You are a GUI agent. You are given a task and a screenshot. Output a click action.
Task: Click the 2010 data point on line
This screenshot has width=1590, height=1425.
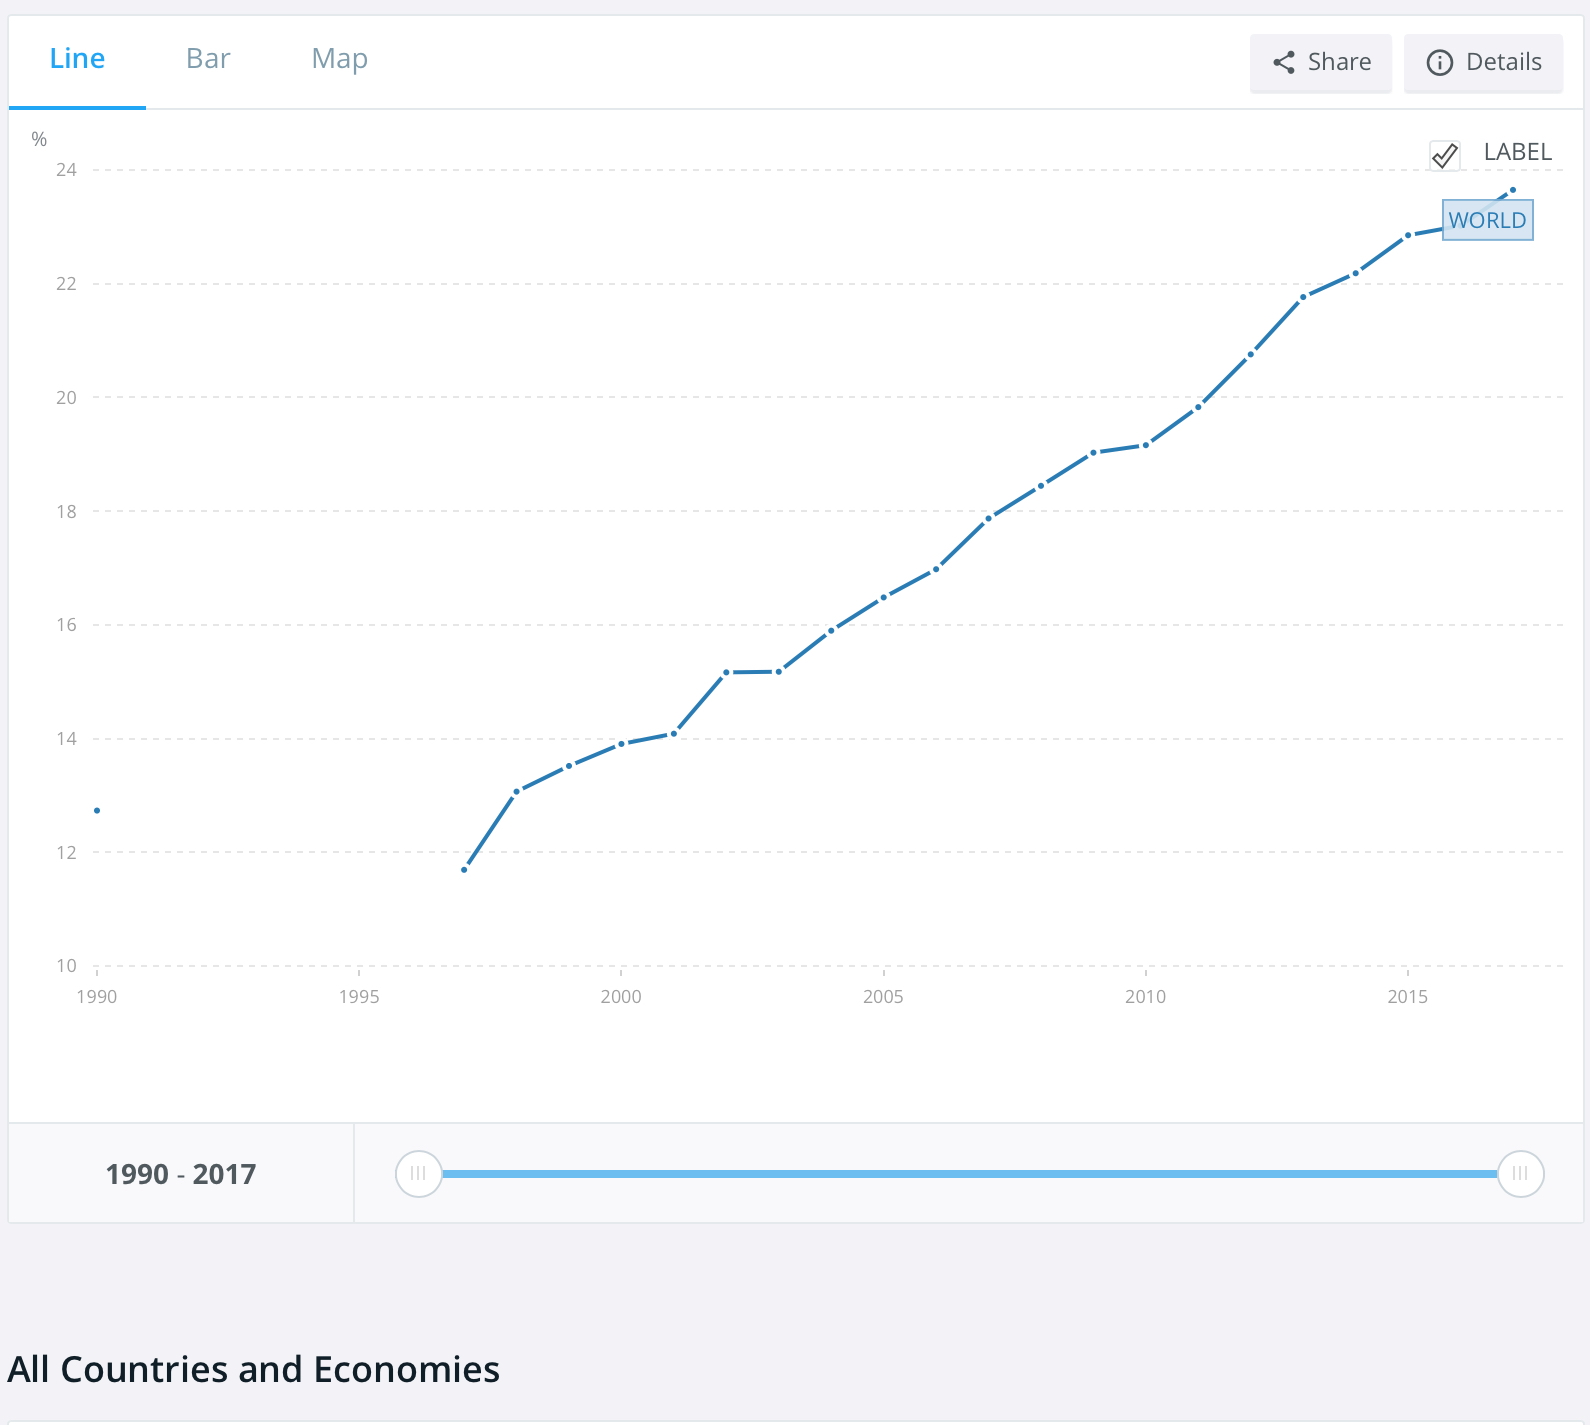click(x=1146, y=445)
